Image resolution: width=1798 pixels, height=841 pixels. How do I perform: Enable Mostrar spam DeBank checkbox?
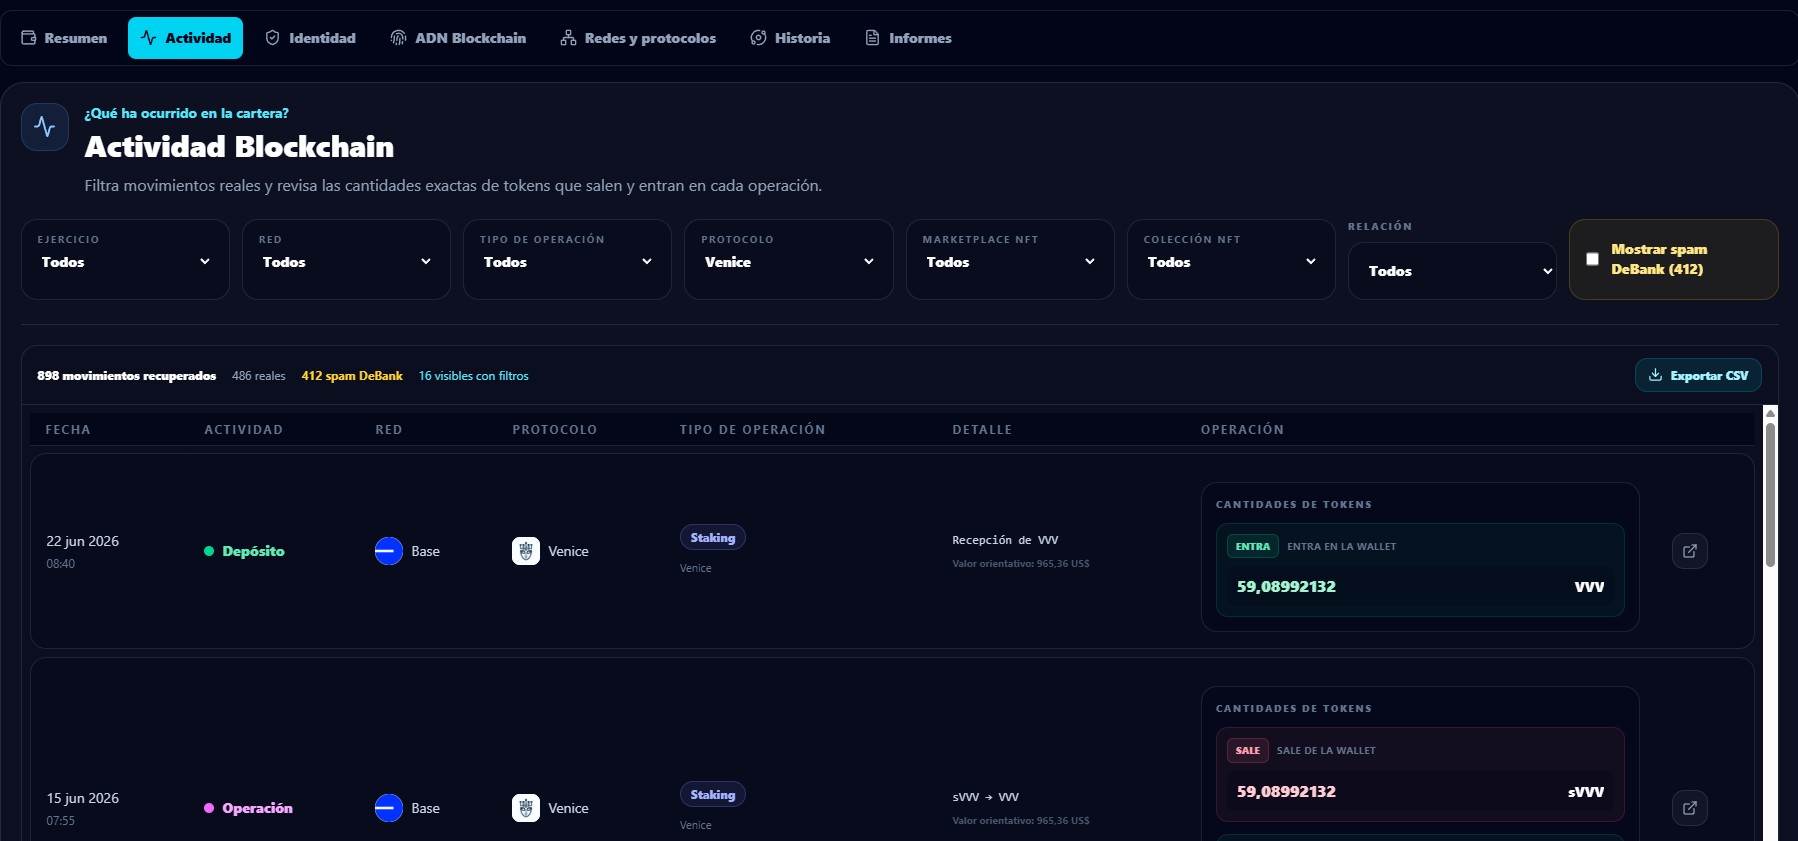pos(1592,259)
